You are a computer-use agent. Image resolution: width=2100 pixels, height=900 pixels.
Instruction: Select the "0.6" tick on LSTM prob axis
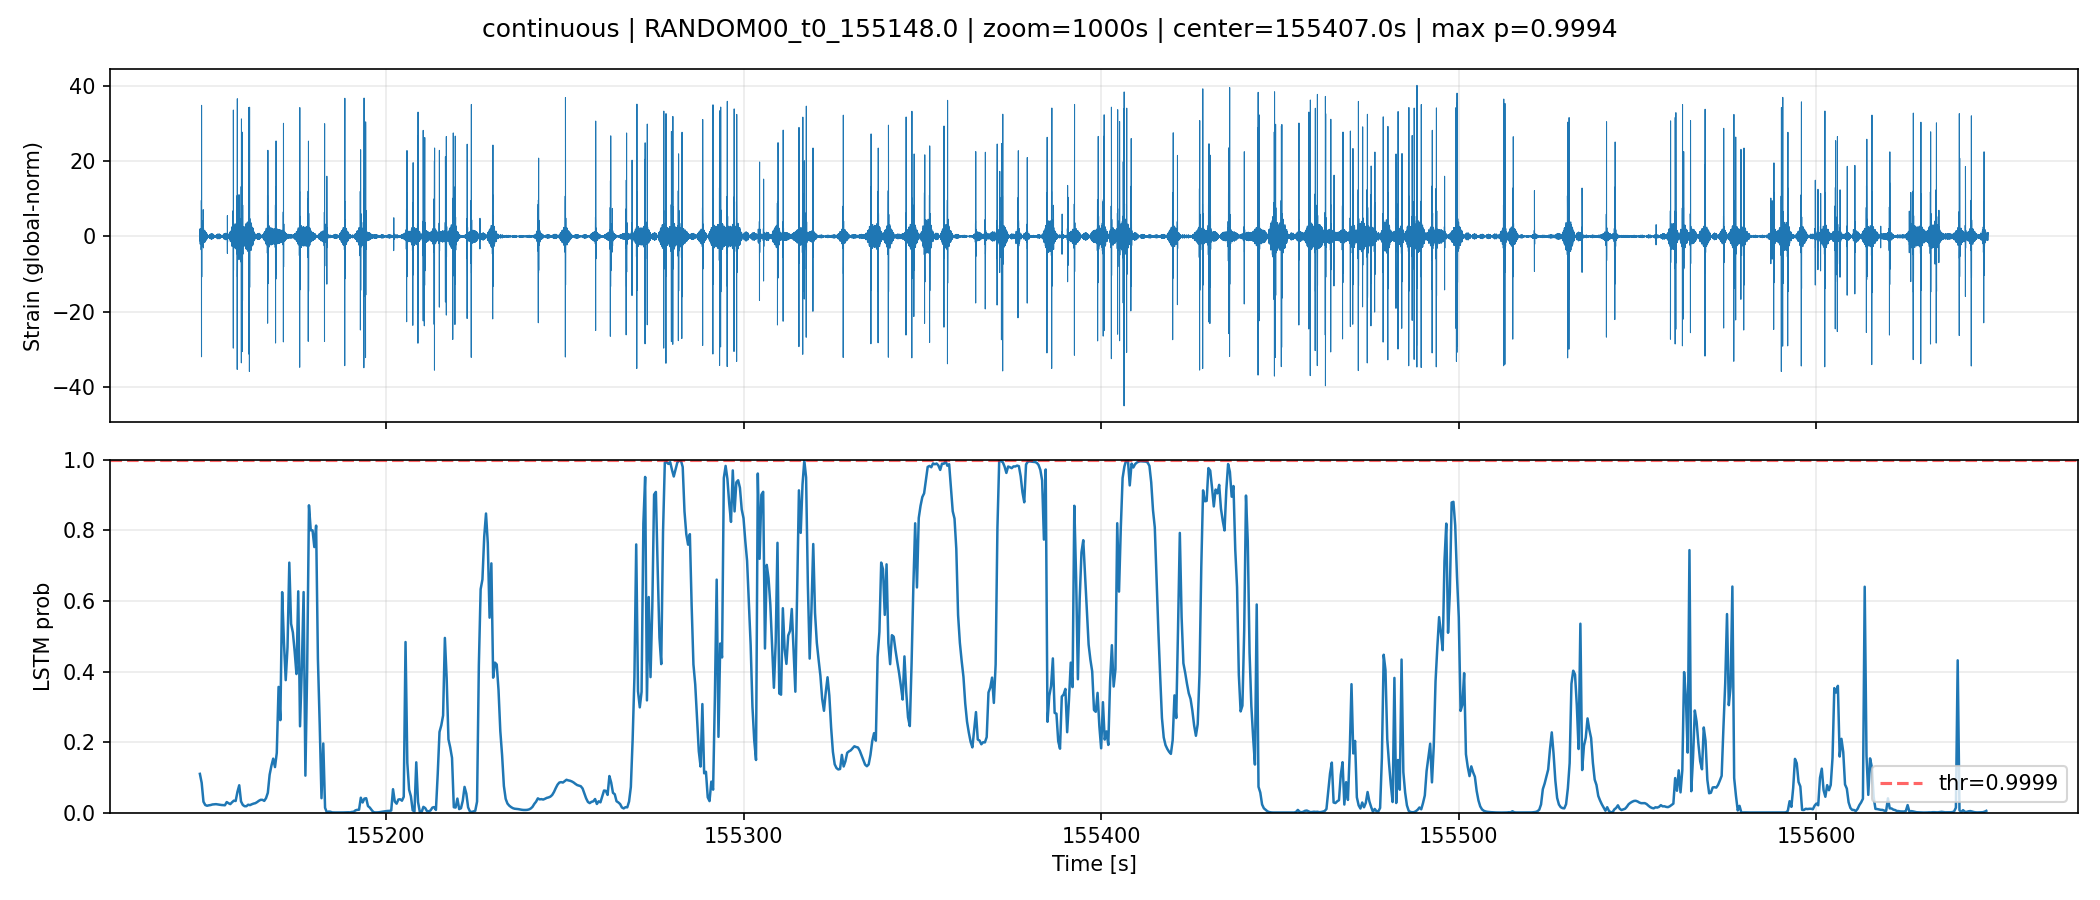pyautogui.click(x=78, y=601)
